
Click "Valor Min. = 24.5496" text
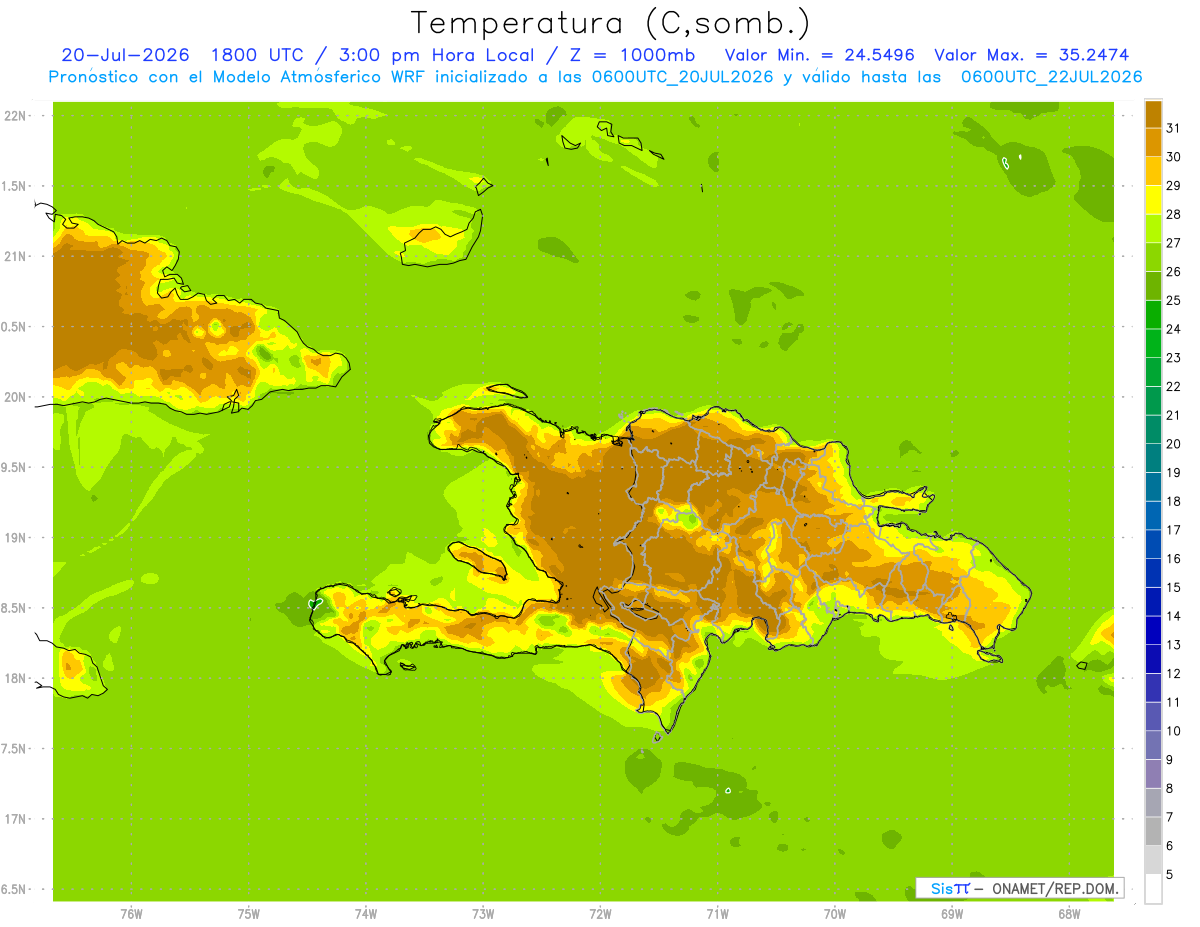tap(819, 55)
